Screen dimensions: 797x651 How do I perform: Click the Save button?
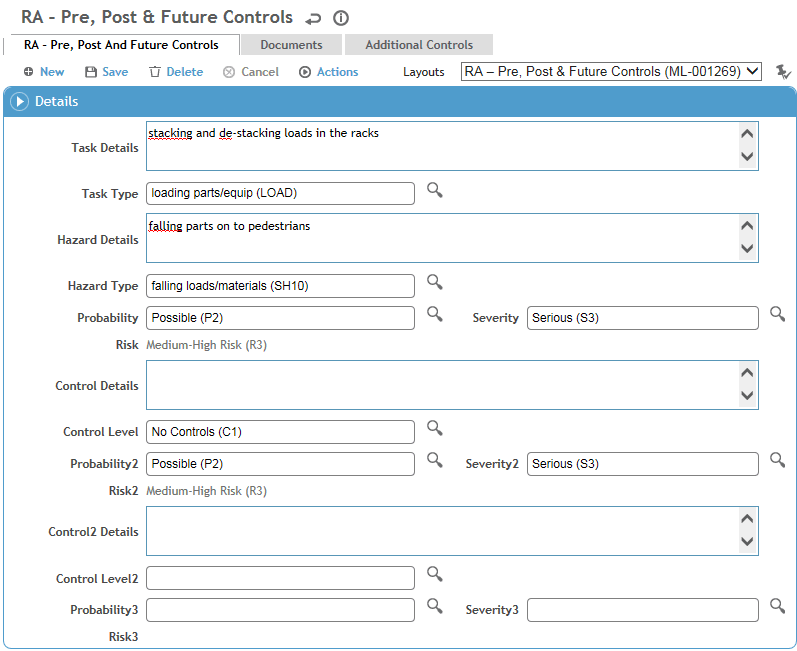(106, 72)
